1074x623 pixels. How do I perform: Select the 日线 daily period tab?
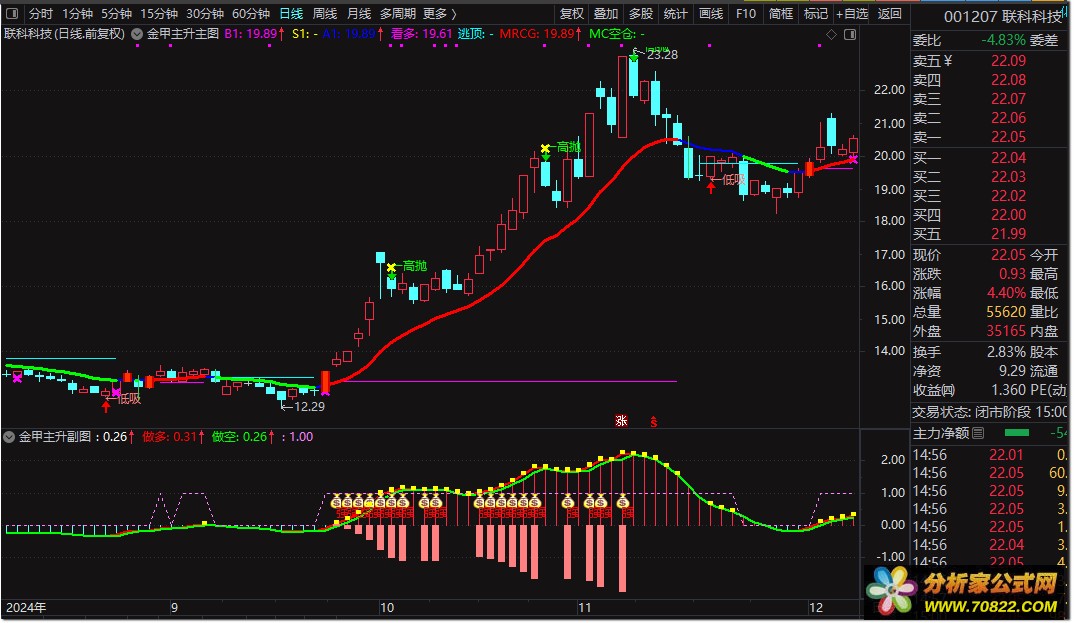291,13
